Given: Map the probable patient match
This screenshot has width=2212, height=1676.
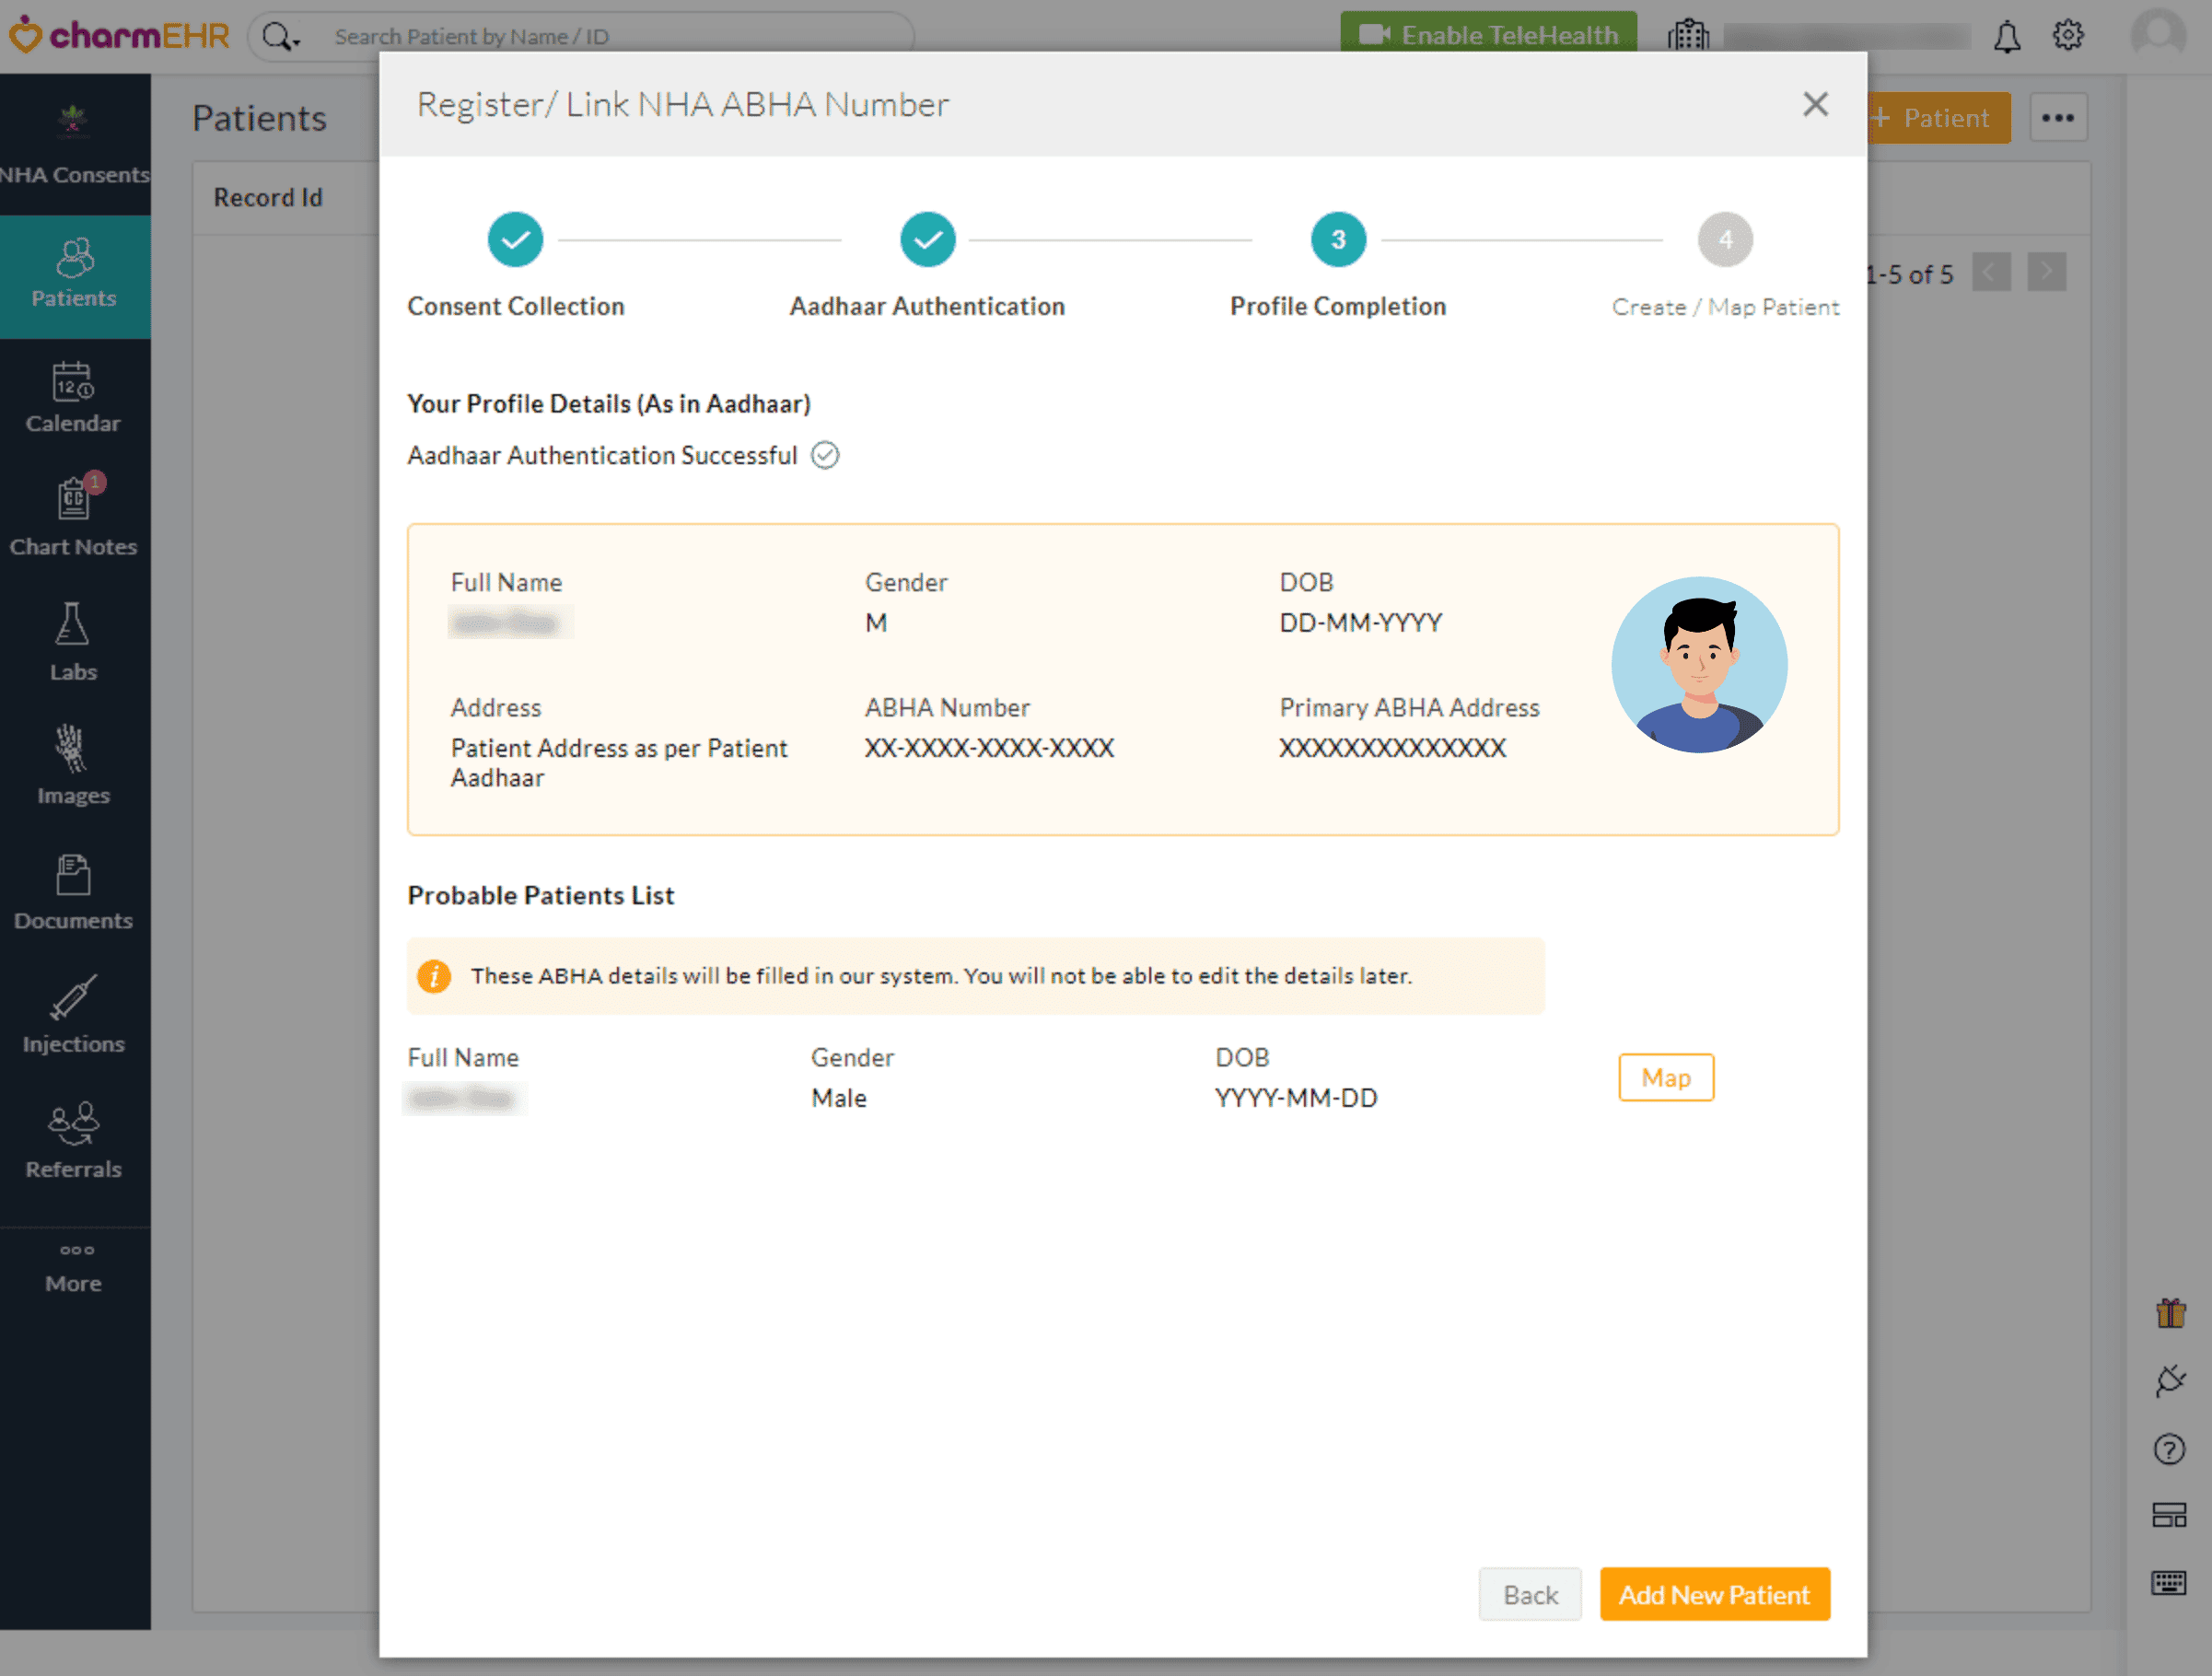Looking at the screenshot, I should (1665, 1078).
